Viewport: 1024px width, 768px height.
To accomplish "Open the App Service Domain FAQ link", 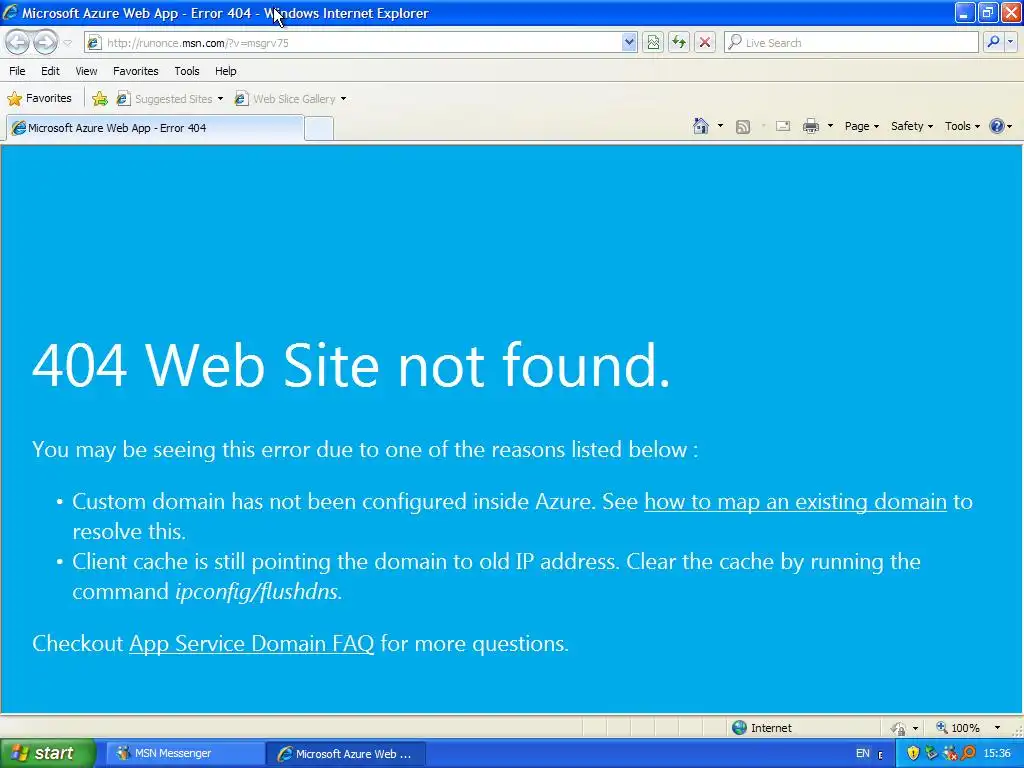I will point(251,643).
